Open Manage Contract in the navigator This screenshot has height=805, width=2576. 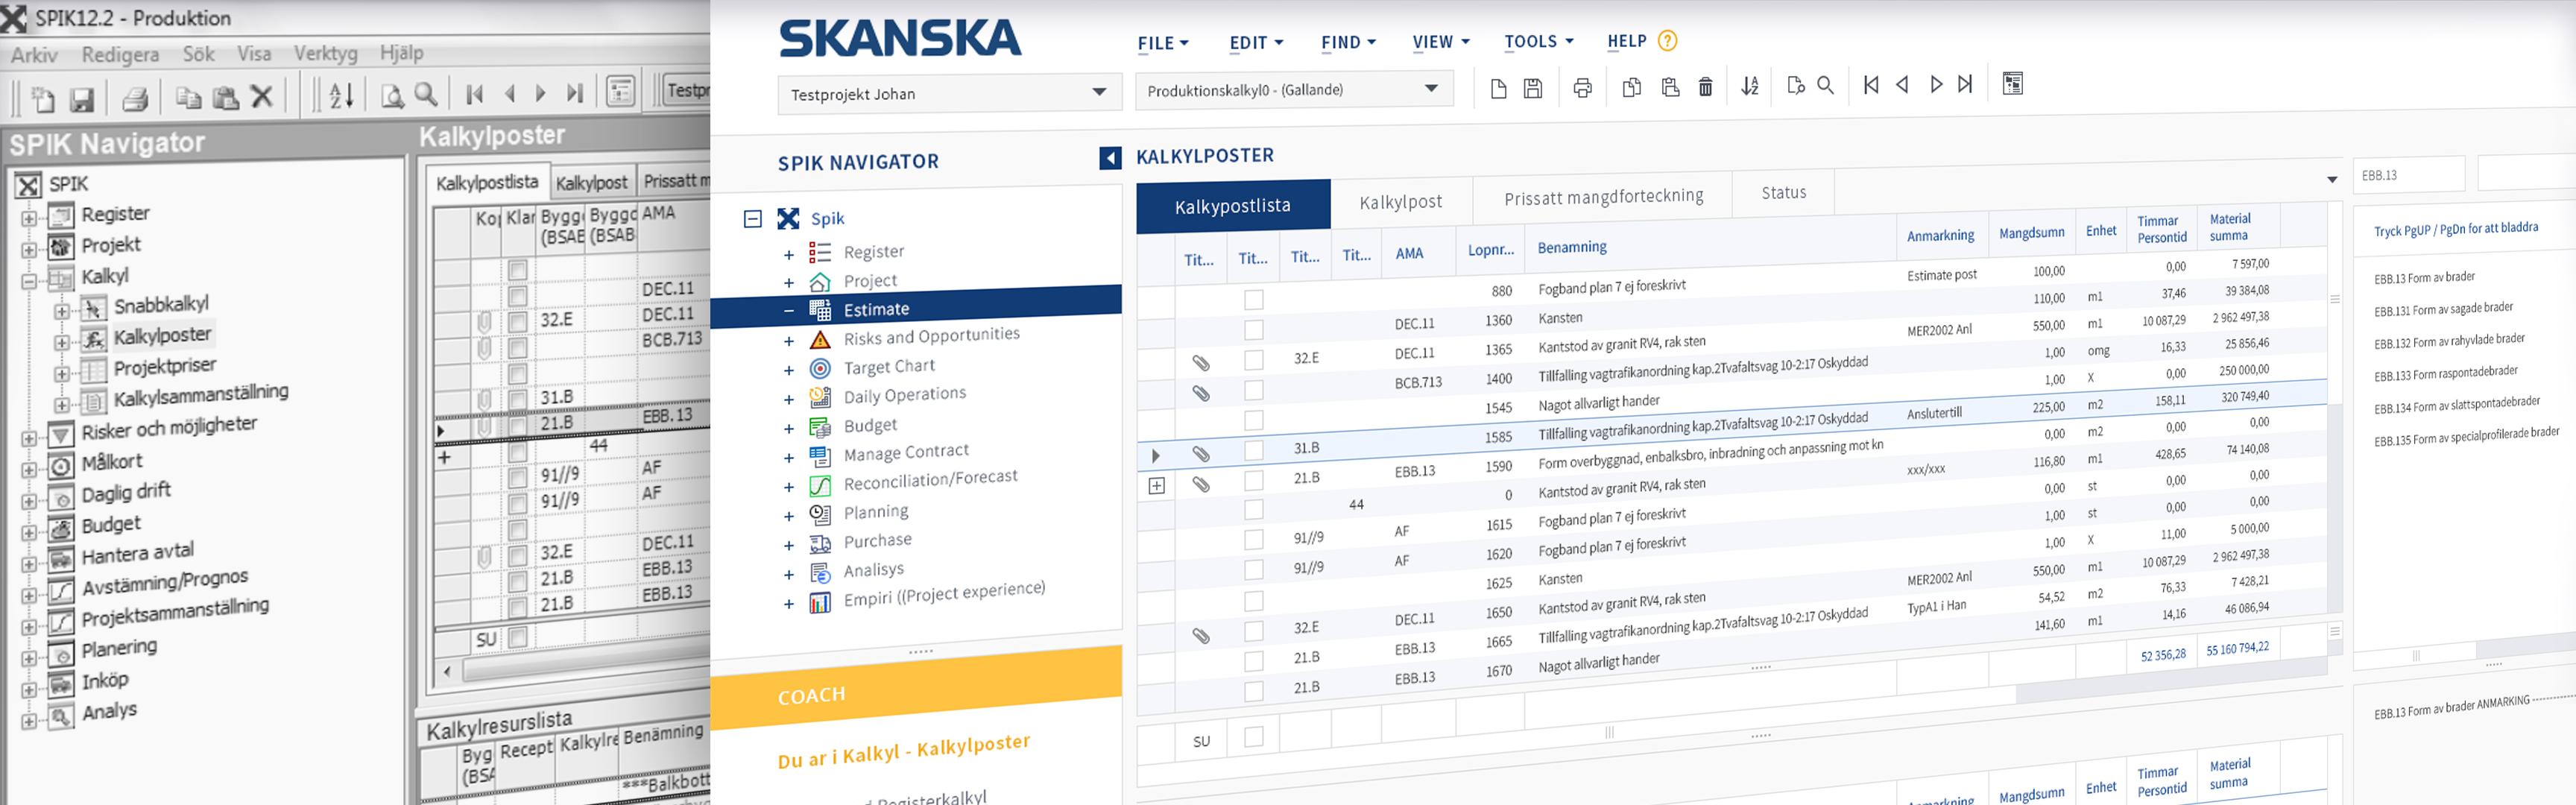pos(906,453)
